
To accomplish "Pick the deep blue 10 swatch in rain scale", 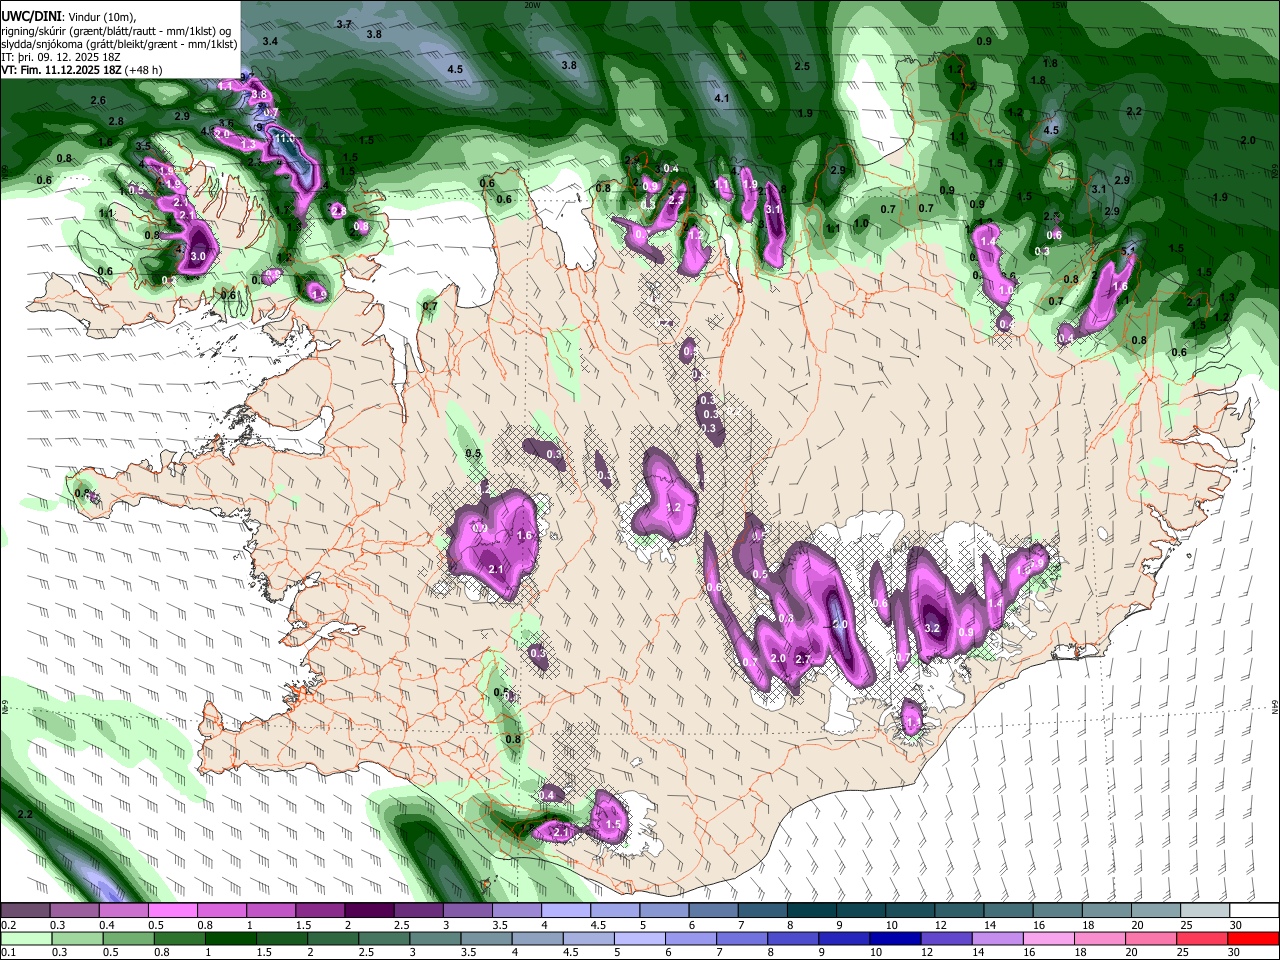I will tap(894, 938).
